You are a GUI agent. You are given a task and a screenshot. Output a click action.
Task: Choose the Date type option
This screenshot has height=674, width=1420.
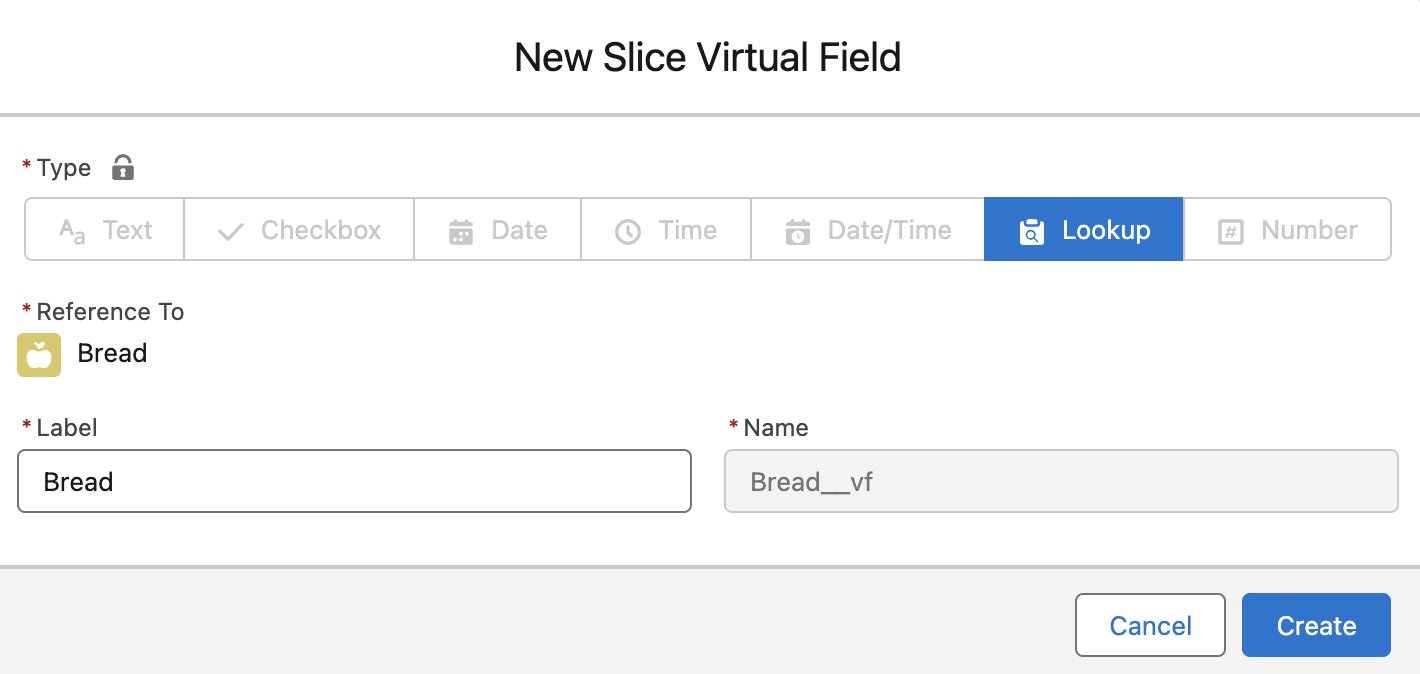coord(497,229)
